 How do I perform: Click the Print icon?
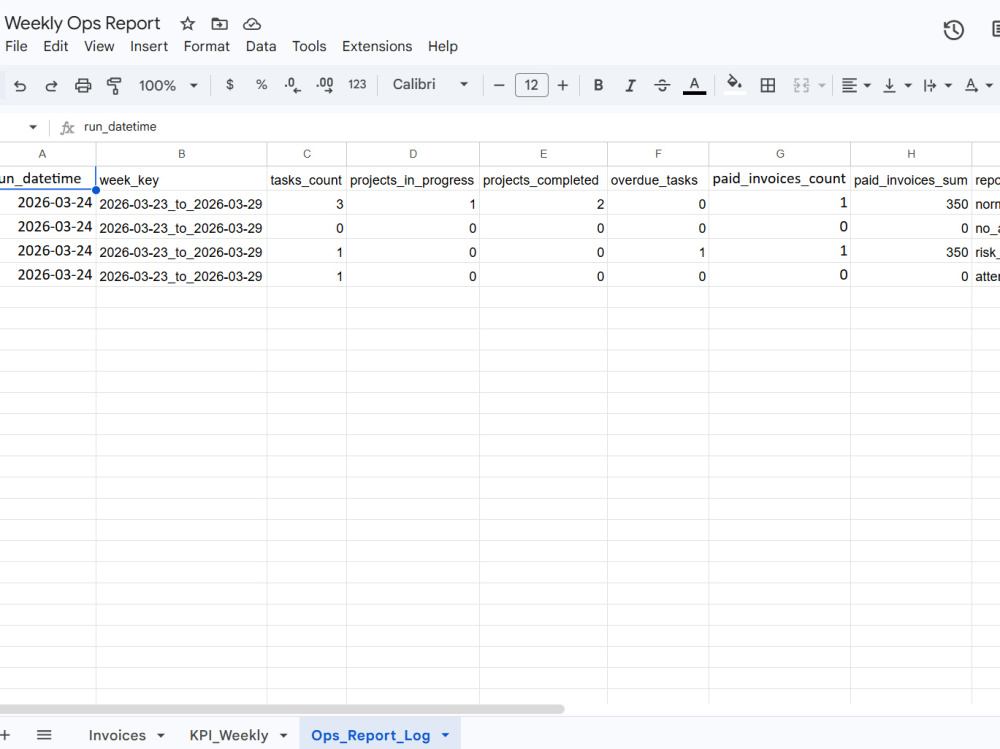pyautogui.click(x=83, y=85)
